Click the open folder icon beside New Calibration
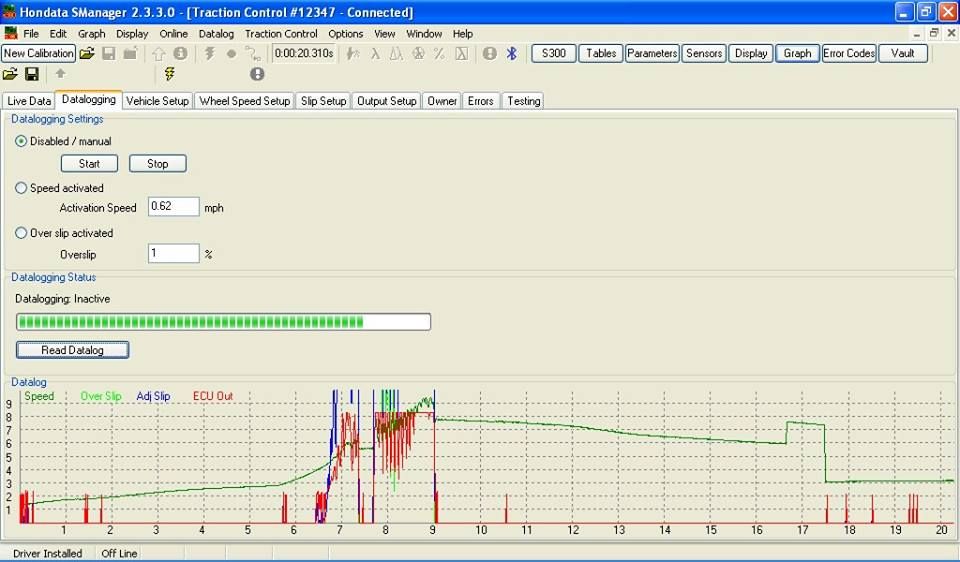This screenshot has width=960, height=562. (87, 54)
